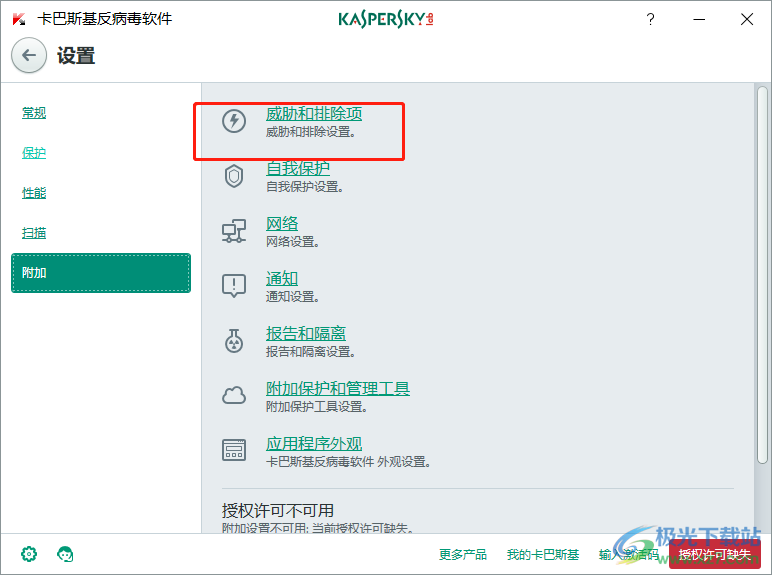
Task: Open the 自我保护 settings link
Action: click(x=298, y=168)
